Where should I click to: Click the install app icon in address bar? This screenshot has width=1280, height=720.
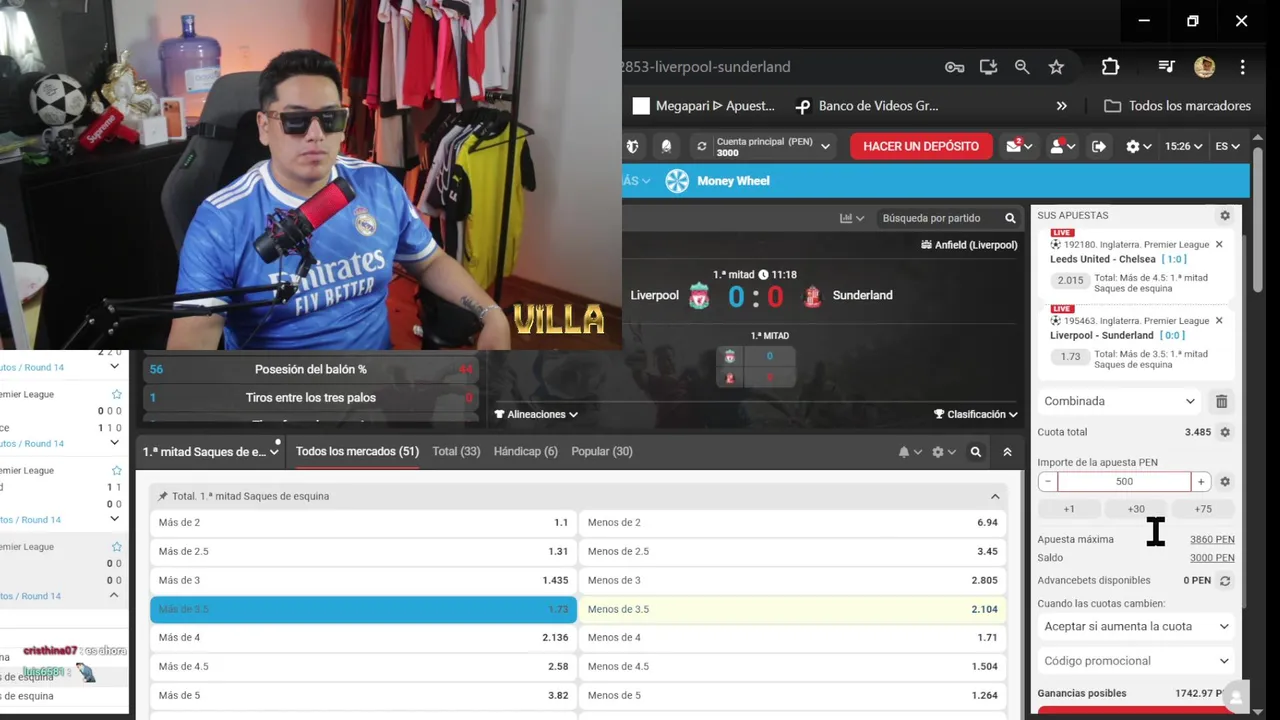coord(988,67)
